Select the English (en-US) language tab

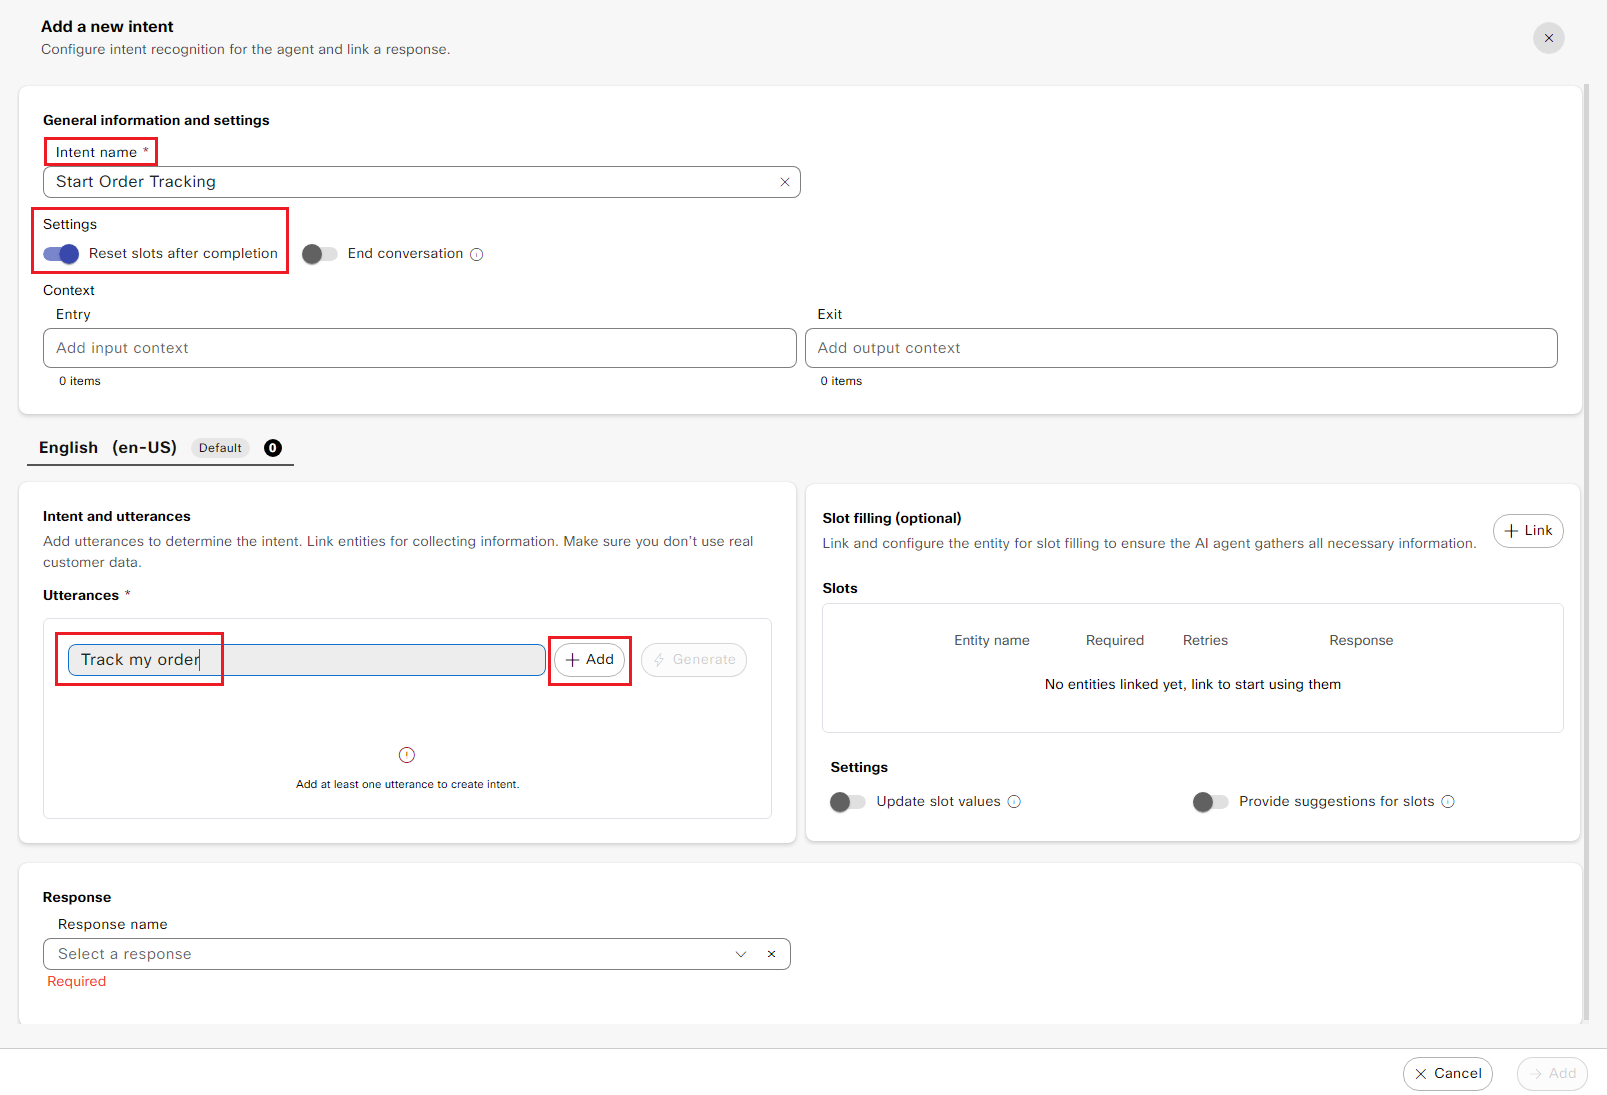pos(108,448)
